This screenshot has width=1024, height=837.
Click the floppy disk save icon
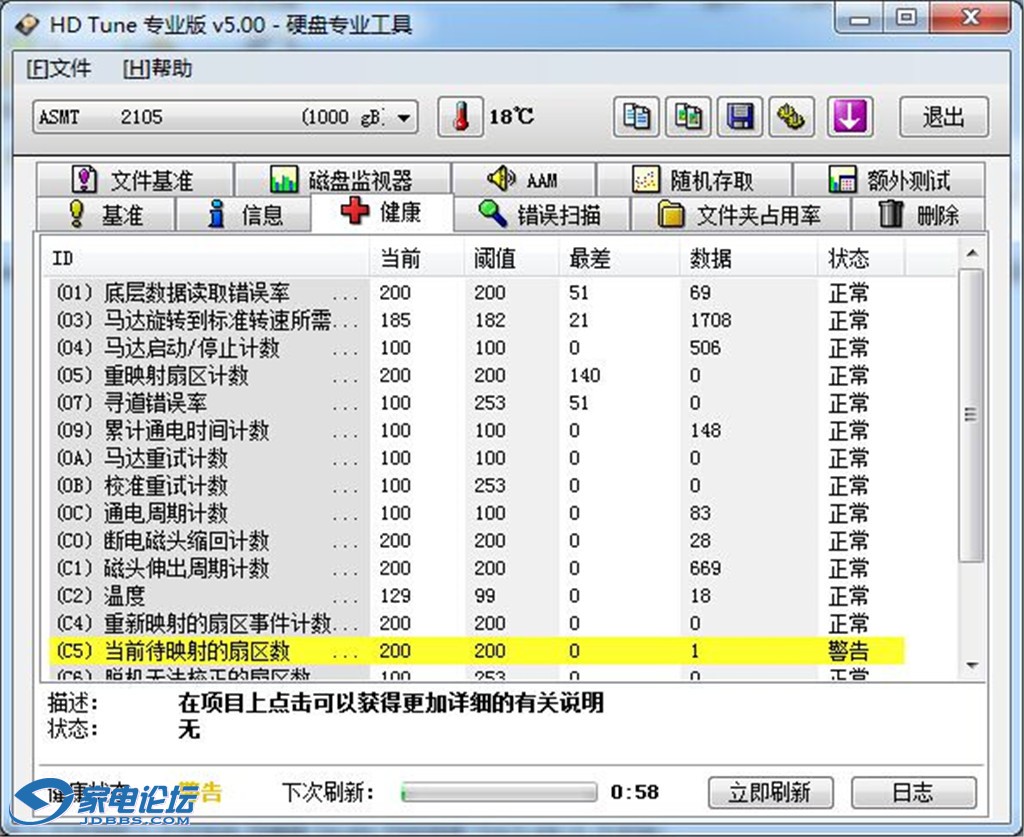click(x=740, y=117)
